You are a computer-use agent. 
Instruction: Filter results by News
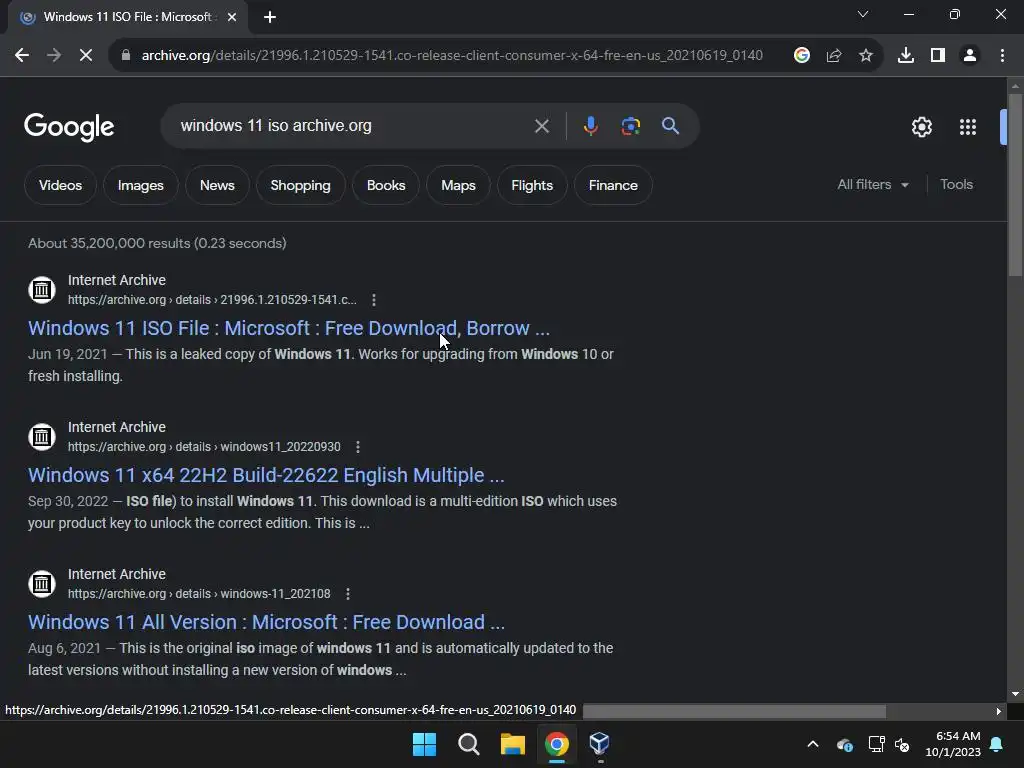coord(217,185)
